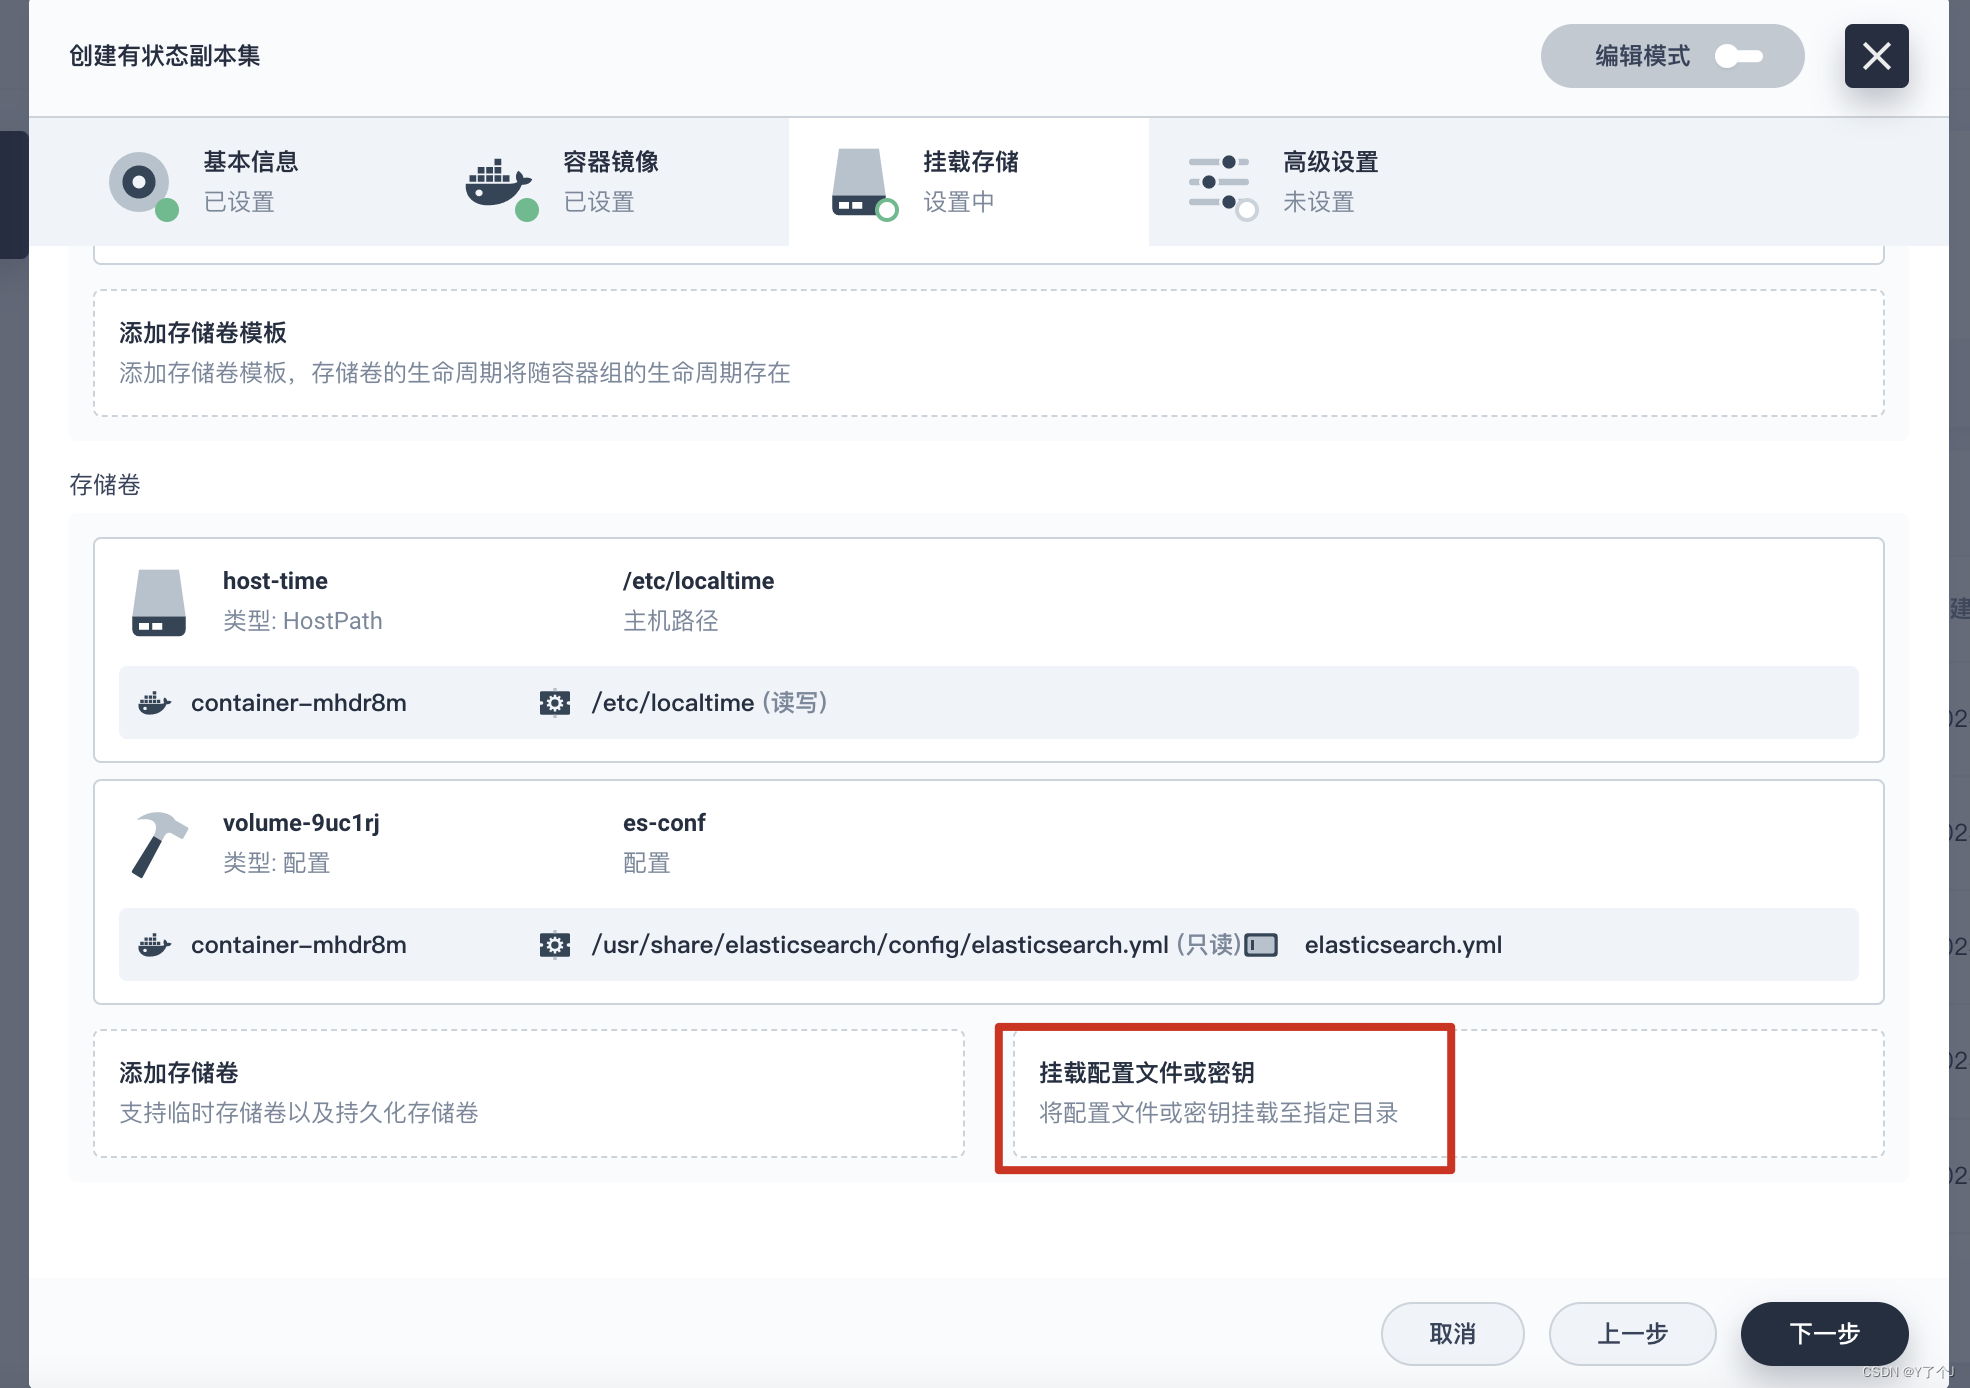Select the 挂载存储 step tab

pyautogui.click(x=969, y=181)
